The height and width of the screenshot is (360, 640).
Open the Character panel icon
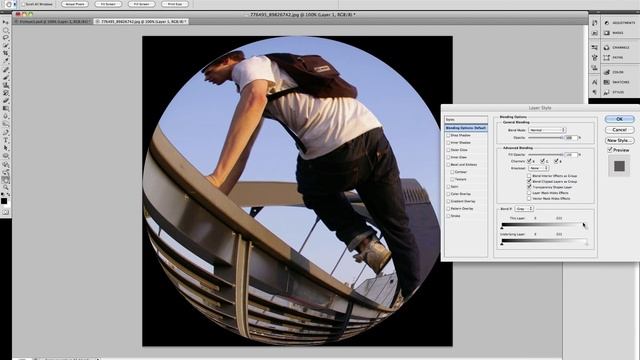click(594, 82)
